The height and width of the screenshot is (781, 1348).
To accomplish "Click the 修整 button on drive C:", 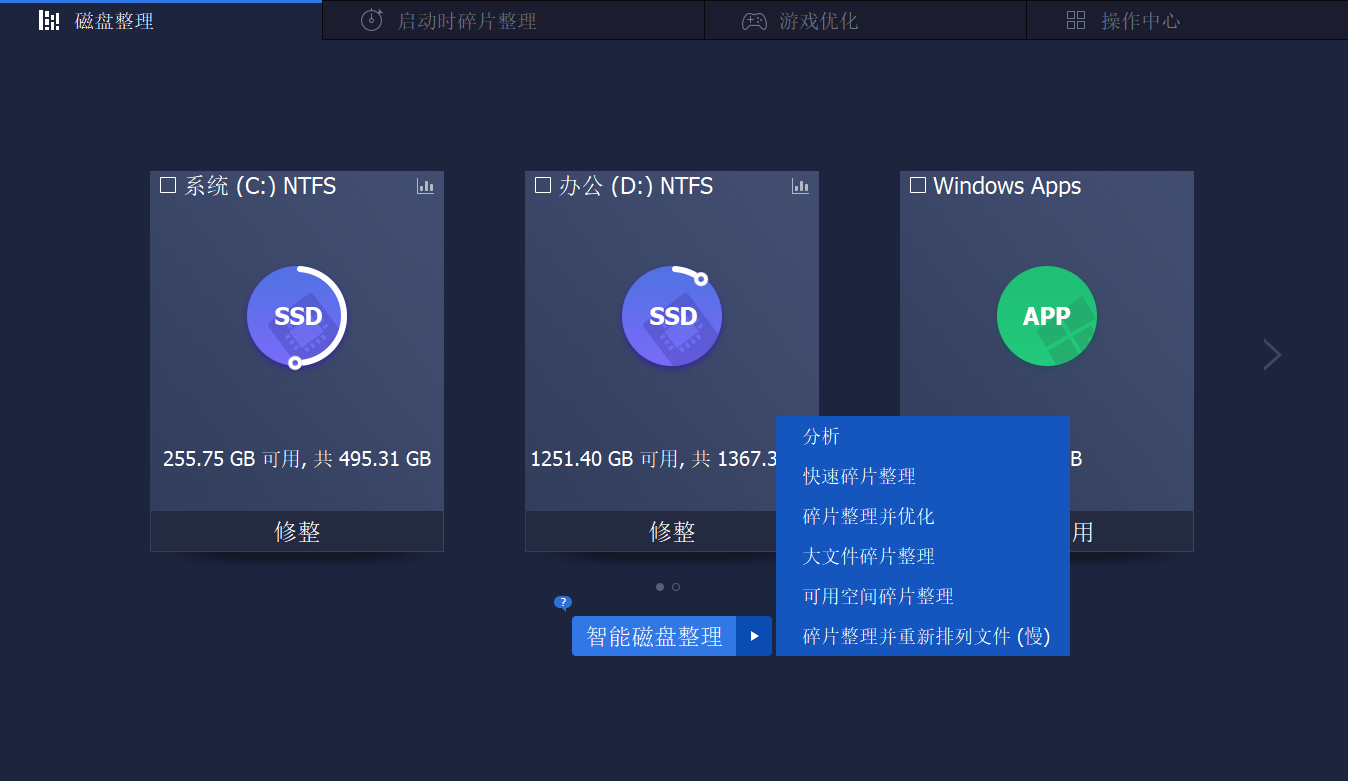I will tap(296, 531).
